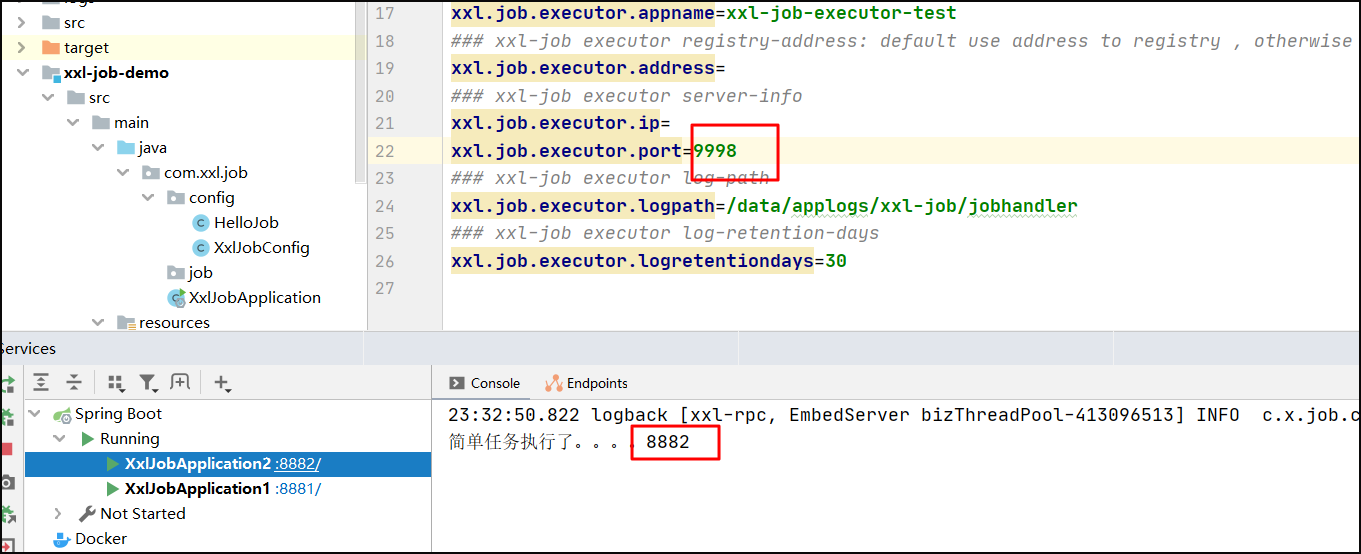This screenshot has width=1361, height=554.
Task: Select the xxl-job-demo module
Action: 116,73
